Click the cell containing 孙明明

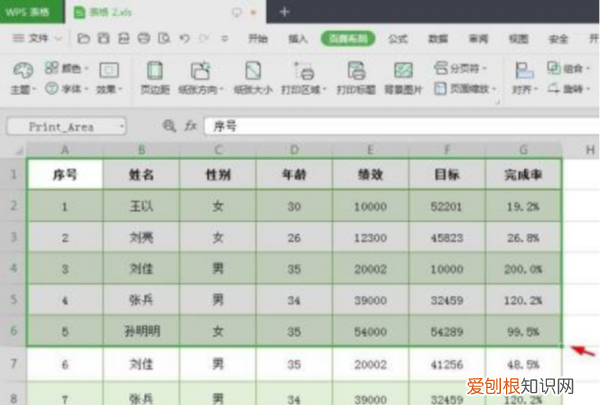[141, 331]
